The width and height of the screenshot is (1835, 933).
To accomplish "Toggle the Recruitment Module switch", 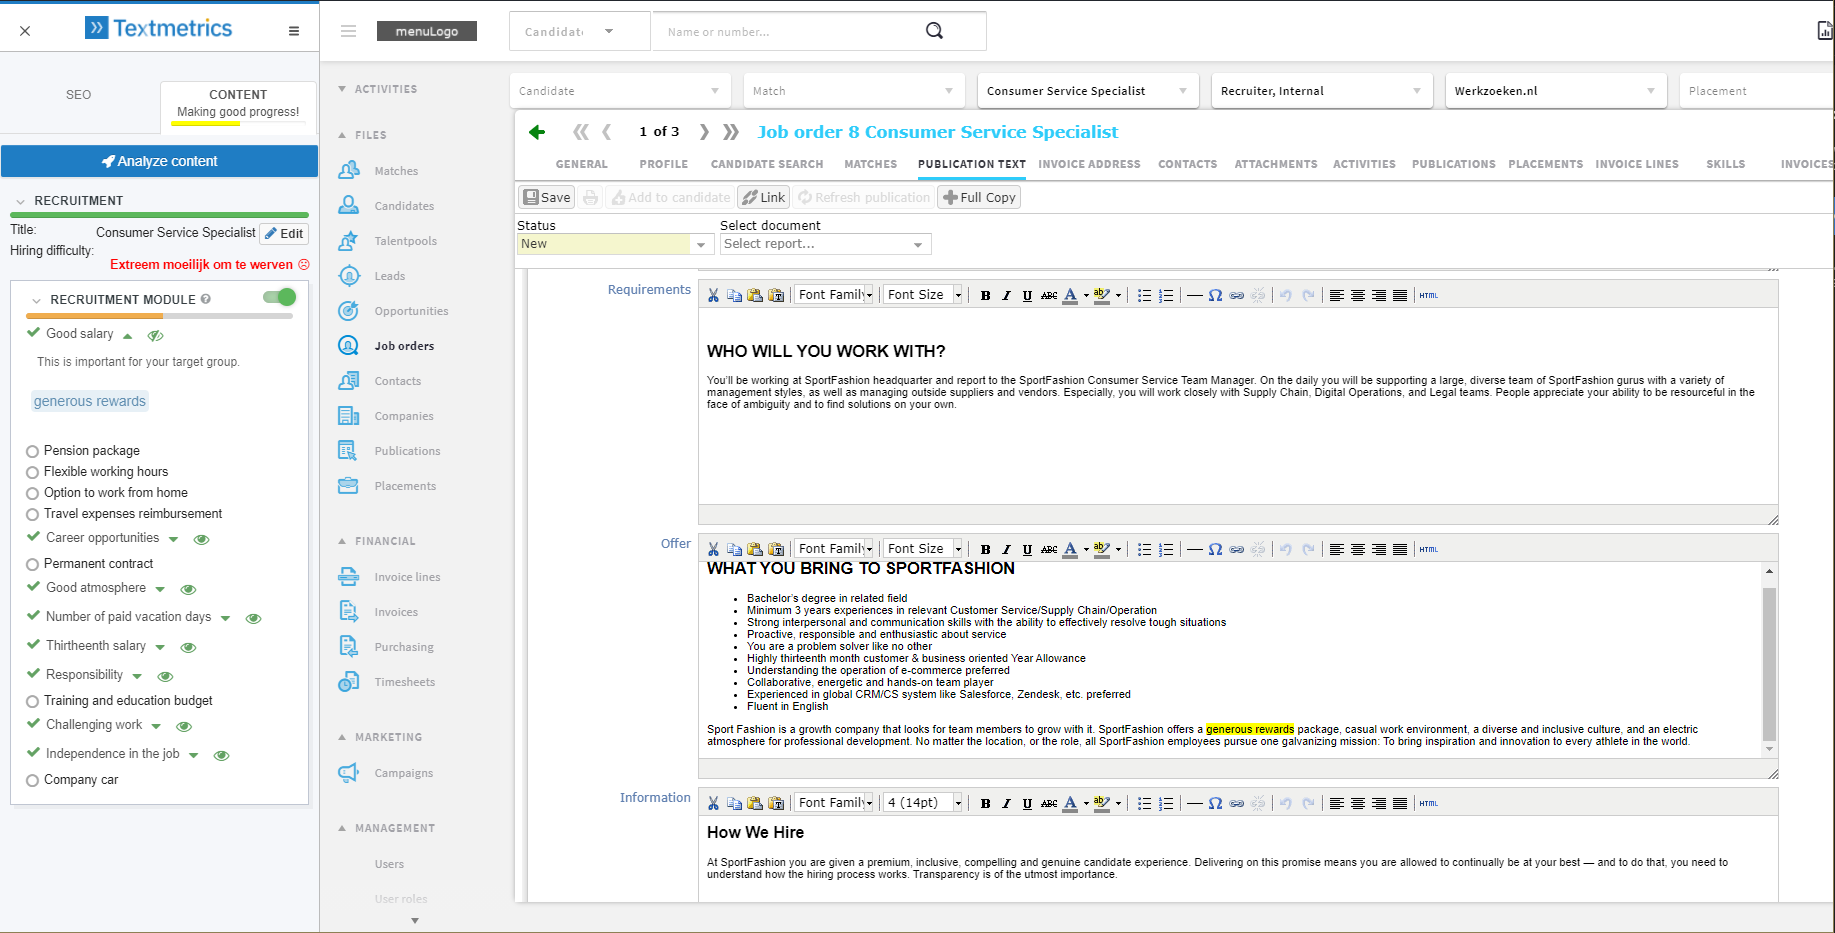I will click(280, 297).
